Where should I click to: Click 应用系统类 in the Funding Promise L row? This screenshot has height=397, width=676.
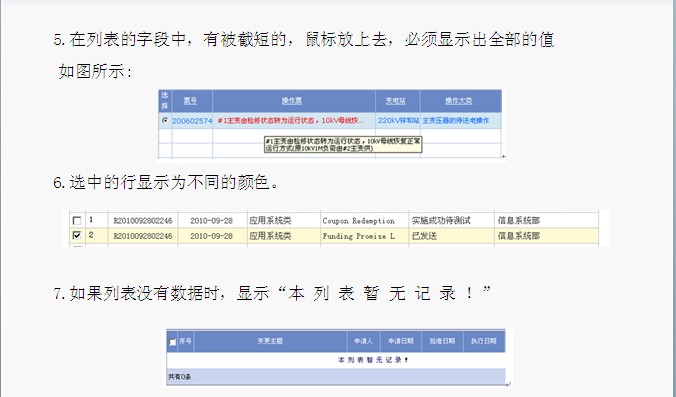[x=270, y=236]
